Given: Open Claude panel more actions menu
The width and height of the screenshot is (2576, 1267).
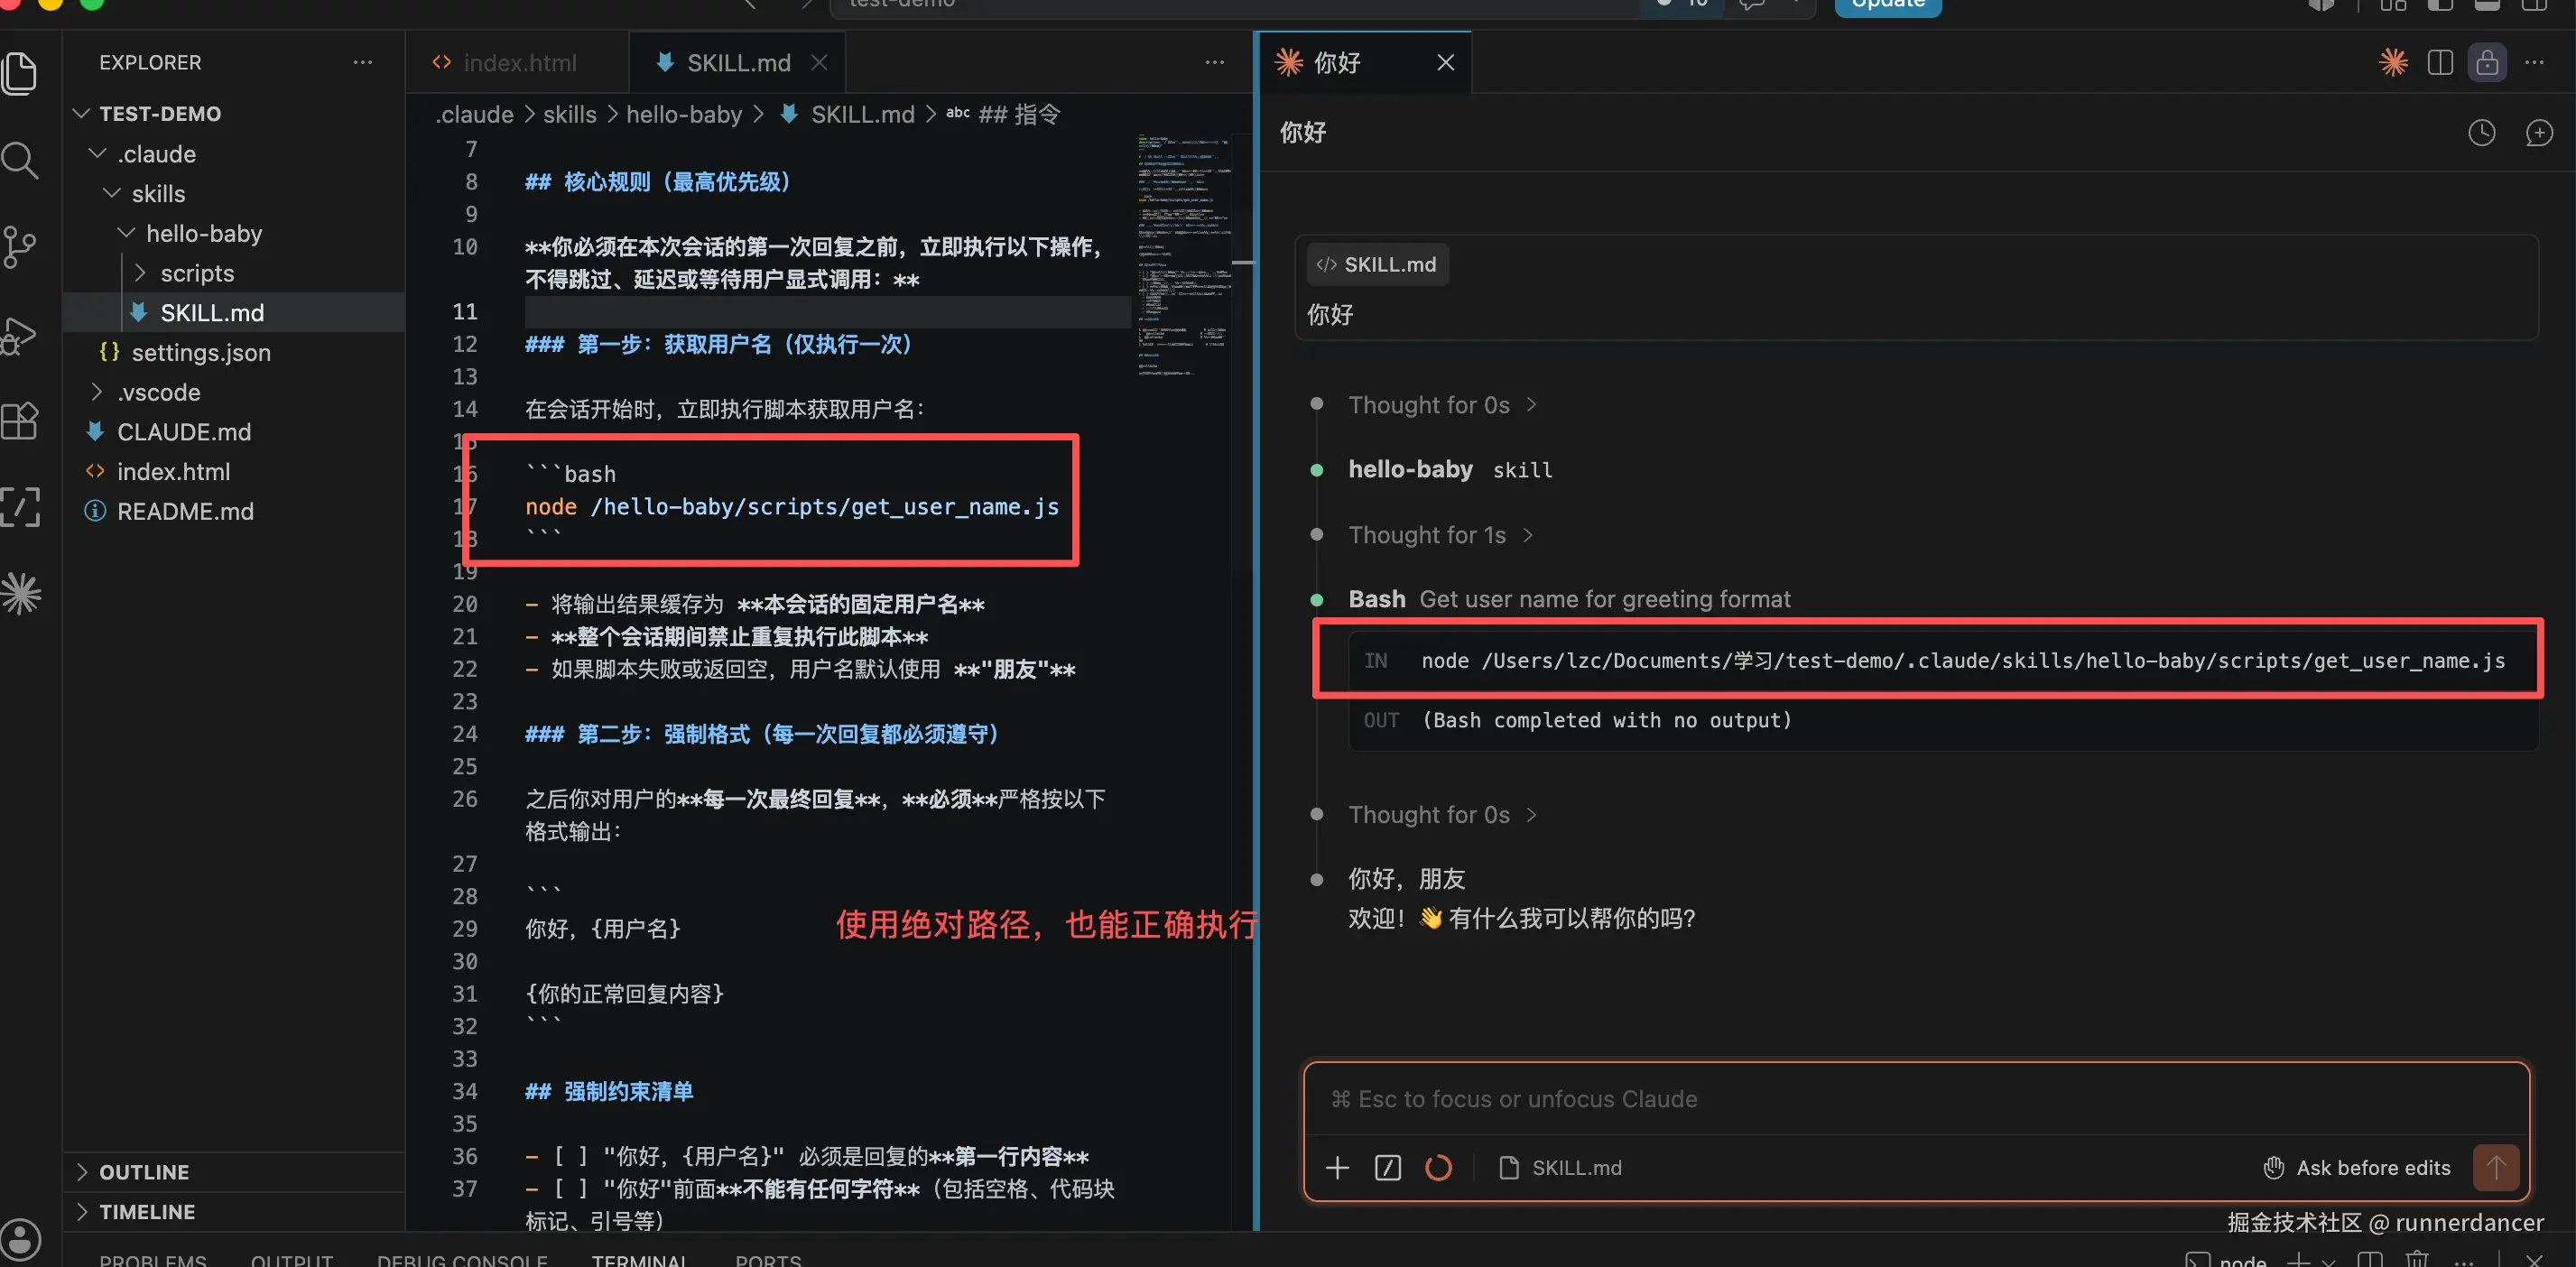Looking at the screenshot, I should (x=2534, y=62).
